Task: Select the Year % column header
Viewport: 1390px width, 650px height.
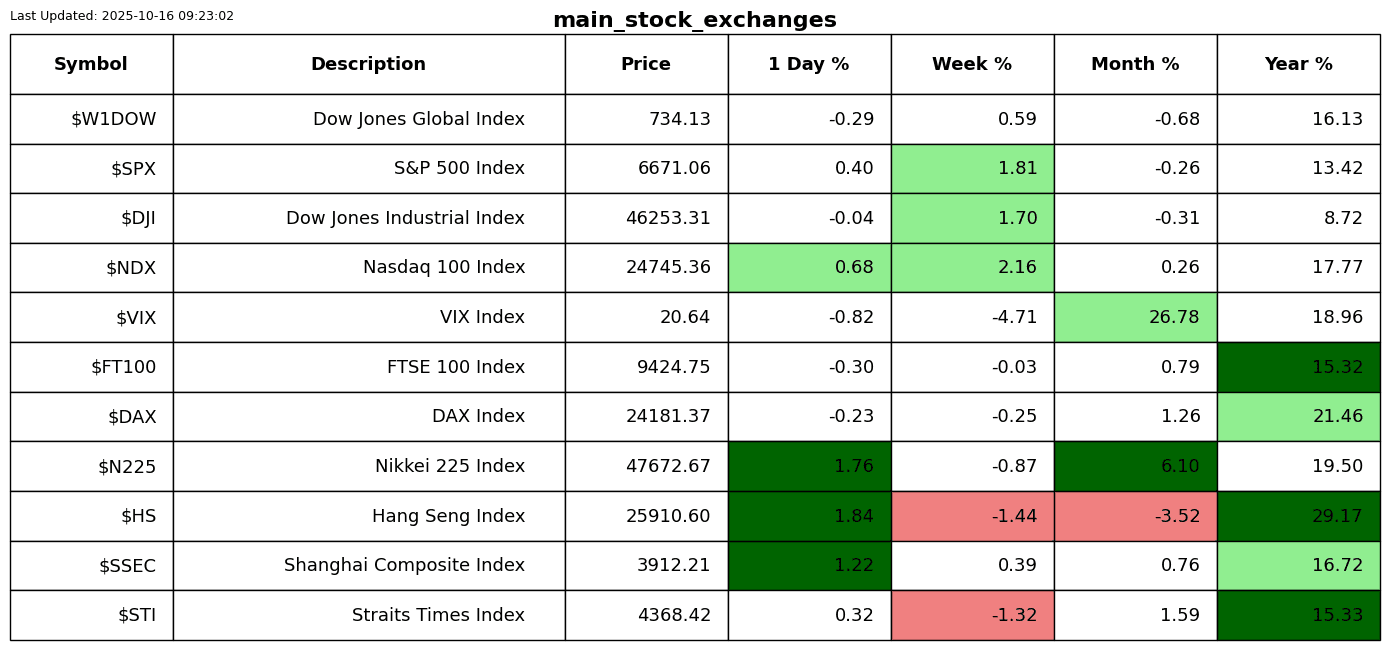Action: pos(1298,65)
